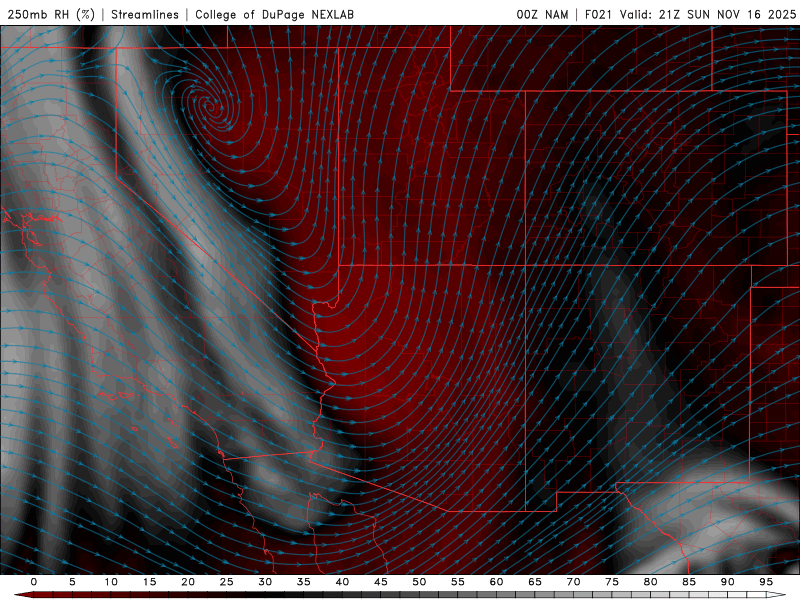
Task: Click the colorbar label 95
Action: click(766, 582)
